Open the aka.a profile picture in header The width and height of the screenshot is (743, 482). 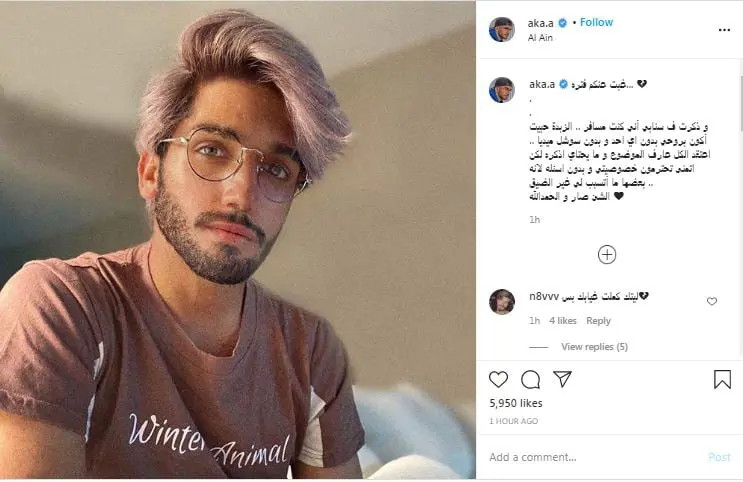502,29
